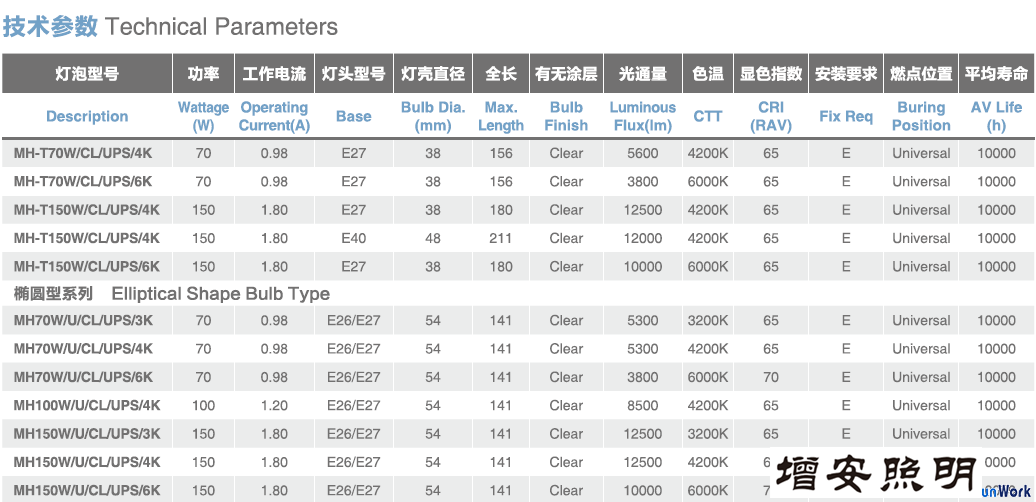Screen dimensions: 1036x502
Task: Click the Luminous Flux(lm) sub-header
Action: tap(642, 116)
